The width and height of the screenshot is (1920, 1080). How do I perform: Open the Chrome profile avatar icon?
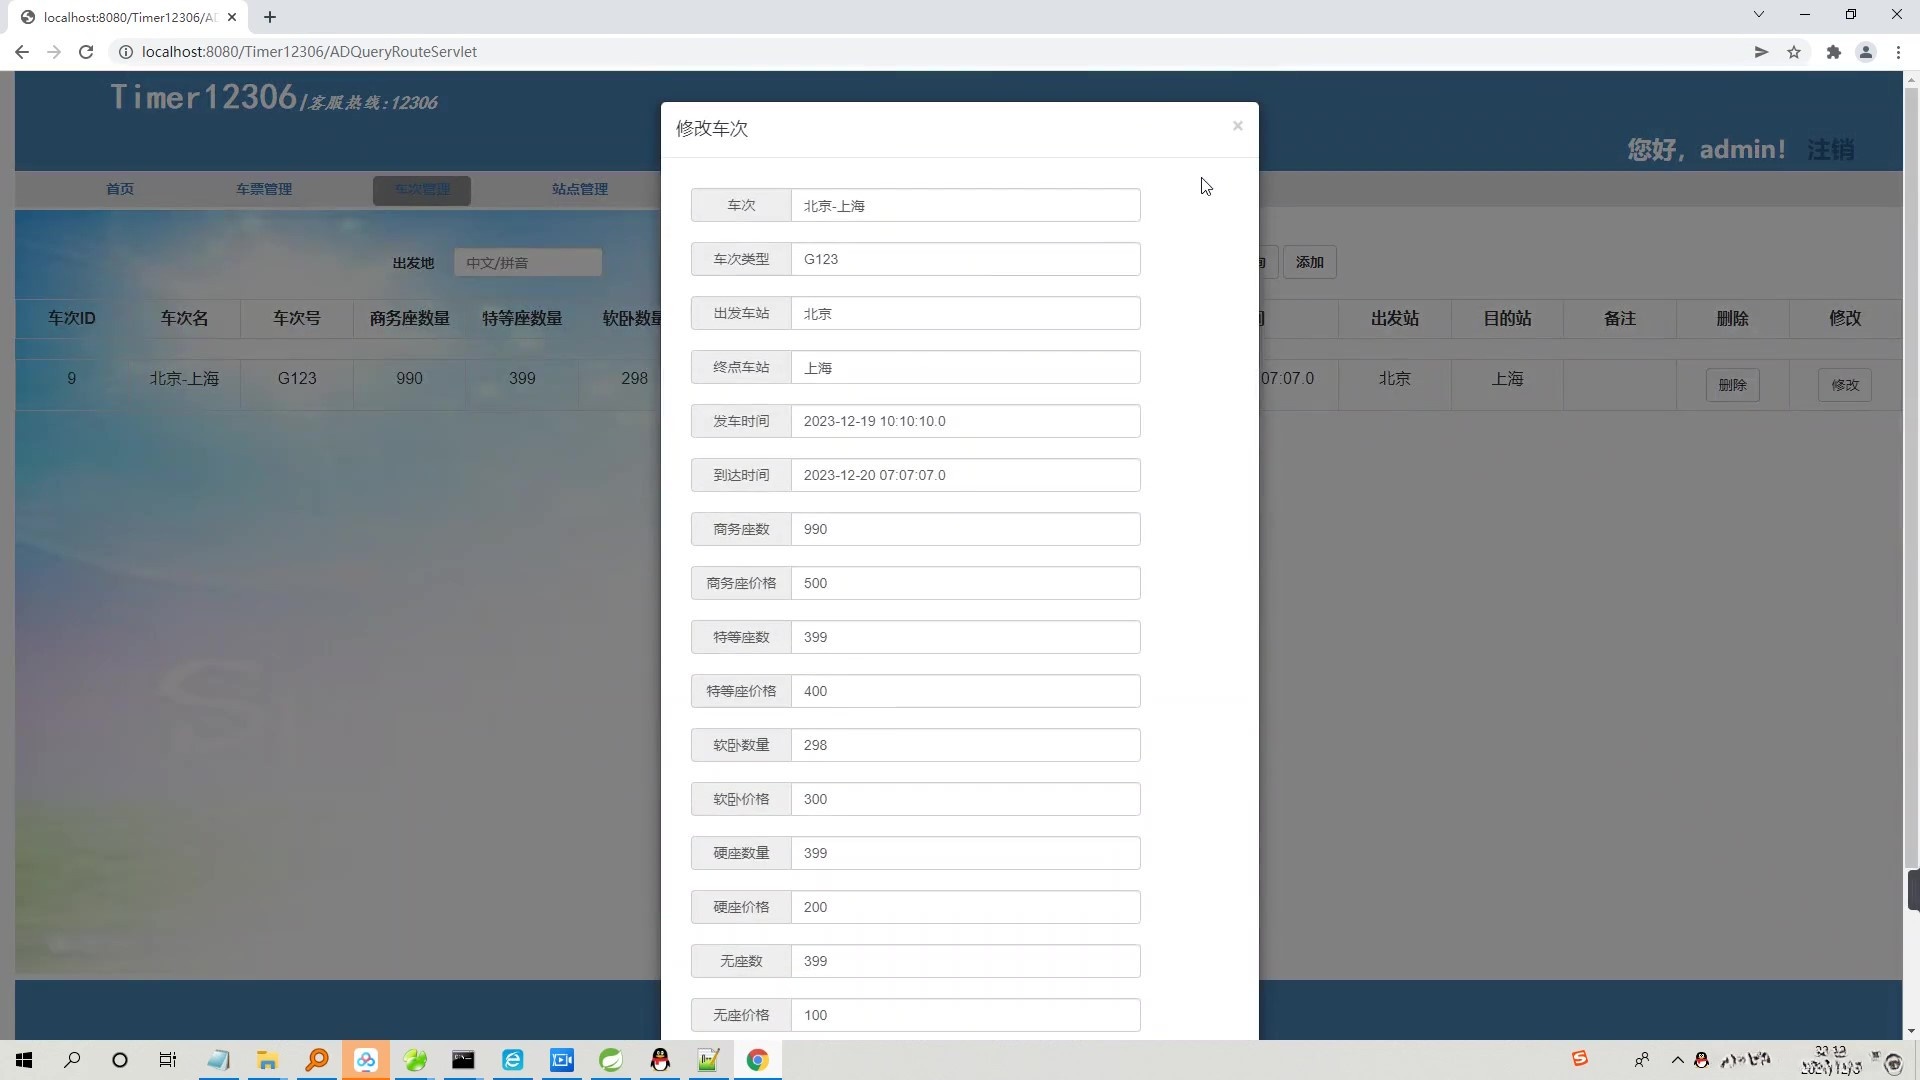[x=1865, y=52]
